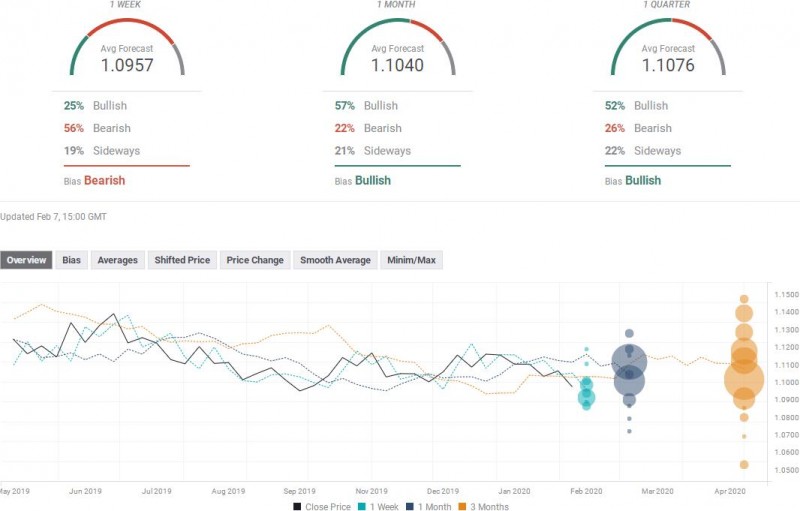Toggle 1 Month series in legend
This screenshot has width=800, height=511.
coord(429,506)
